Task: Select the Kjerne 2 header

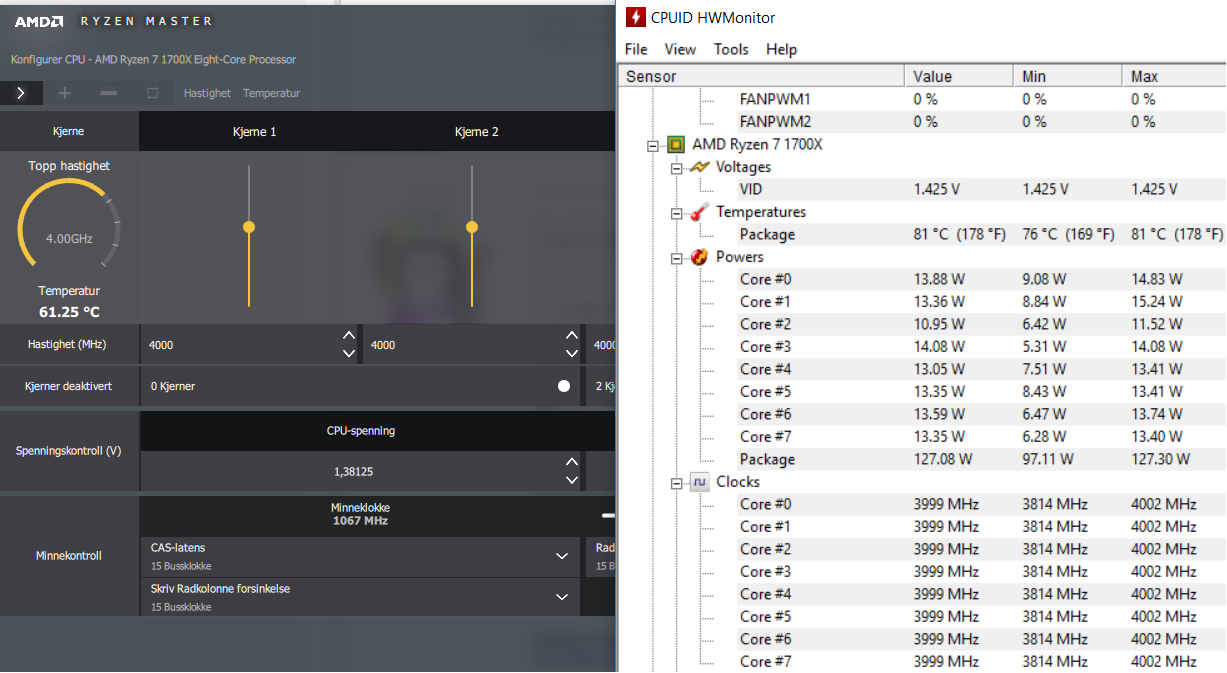Action: coord(476,132)
